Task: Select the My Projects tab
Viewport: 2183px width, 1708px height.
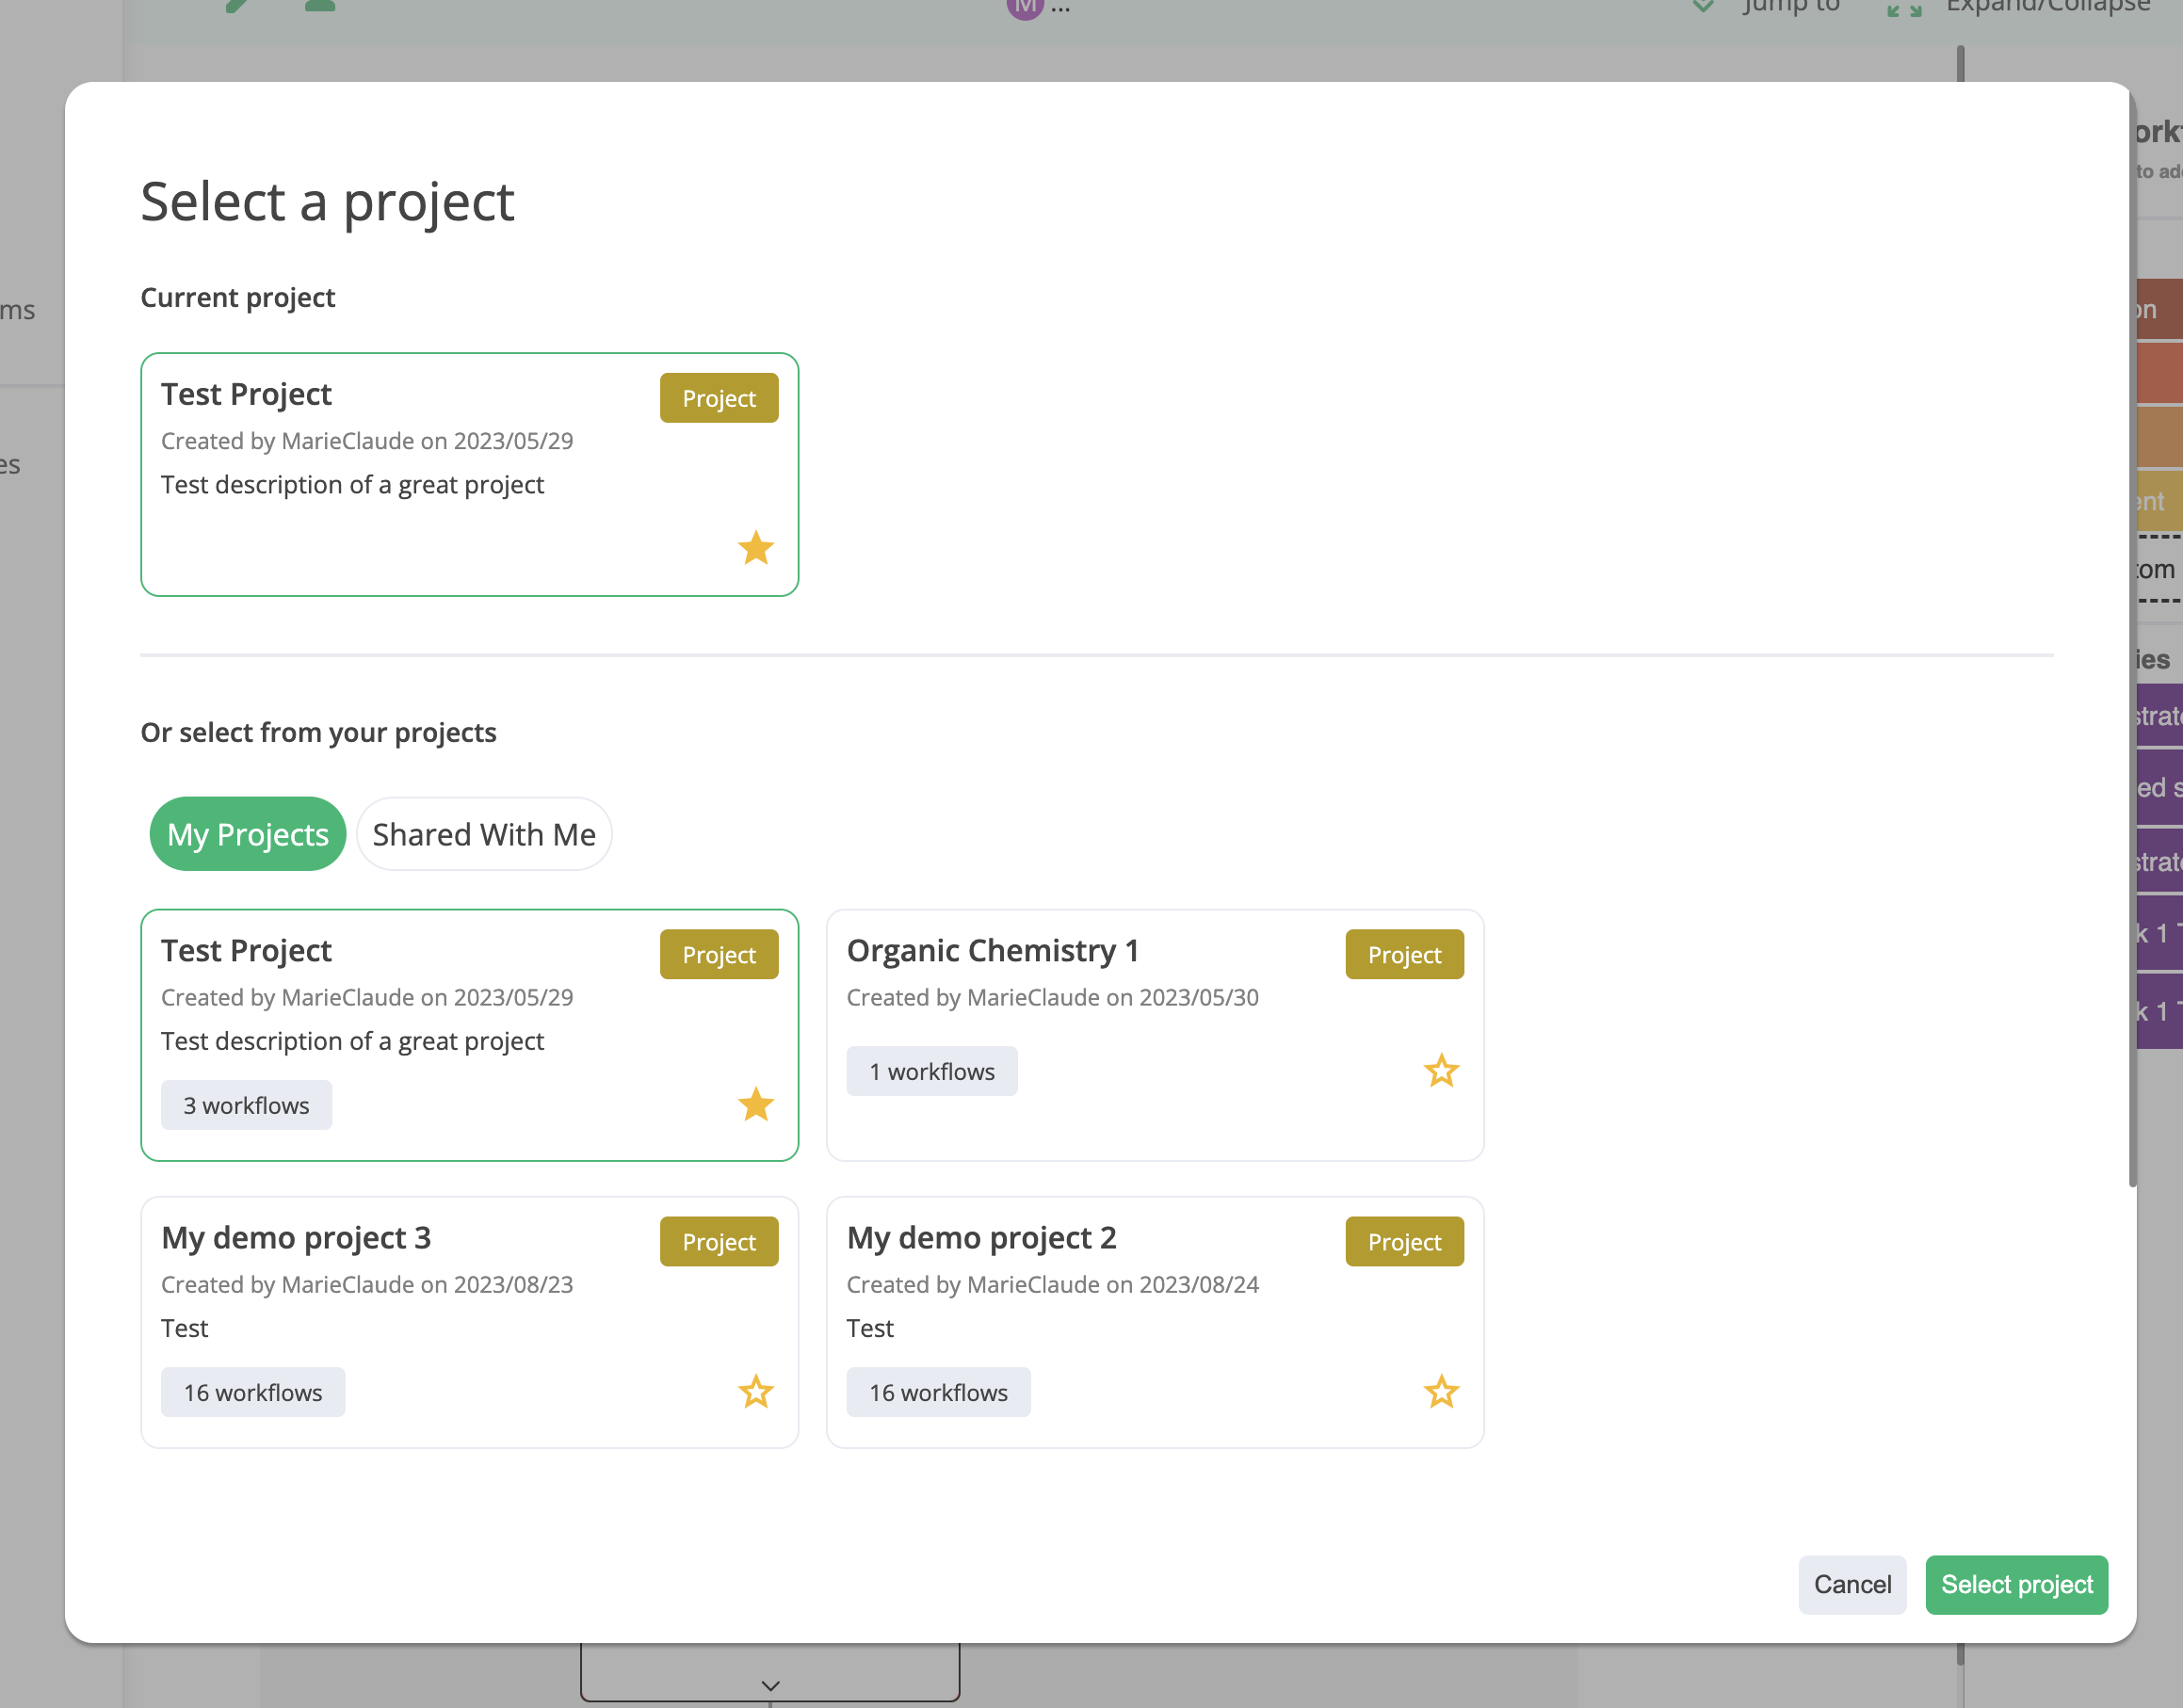Action: [x=247, y=834]
